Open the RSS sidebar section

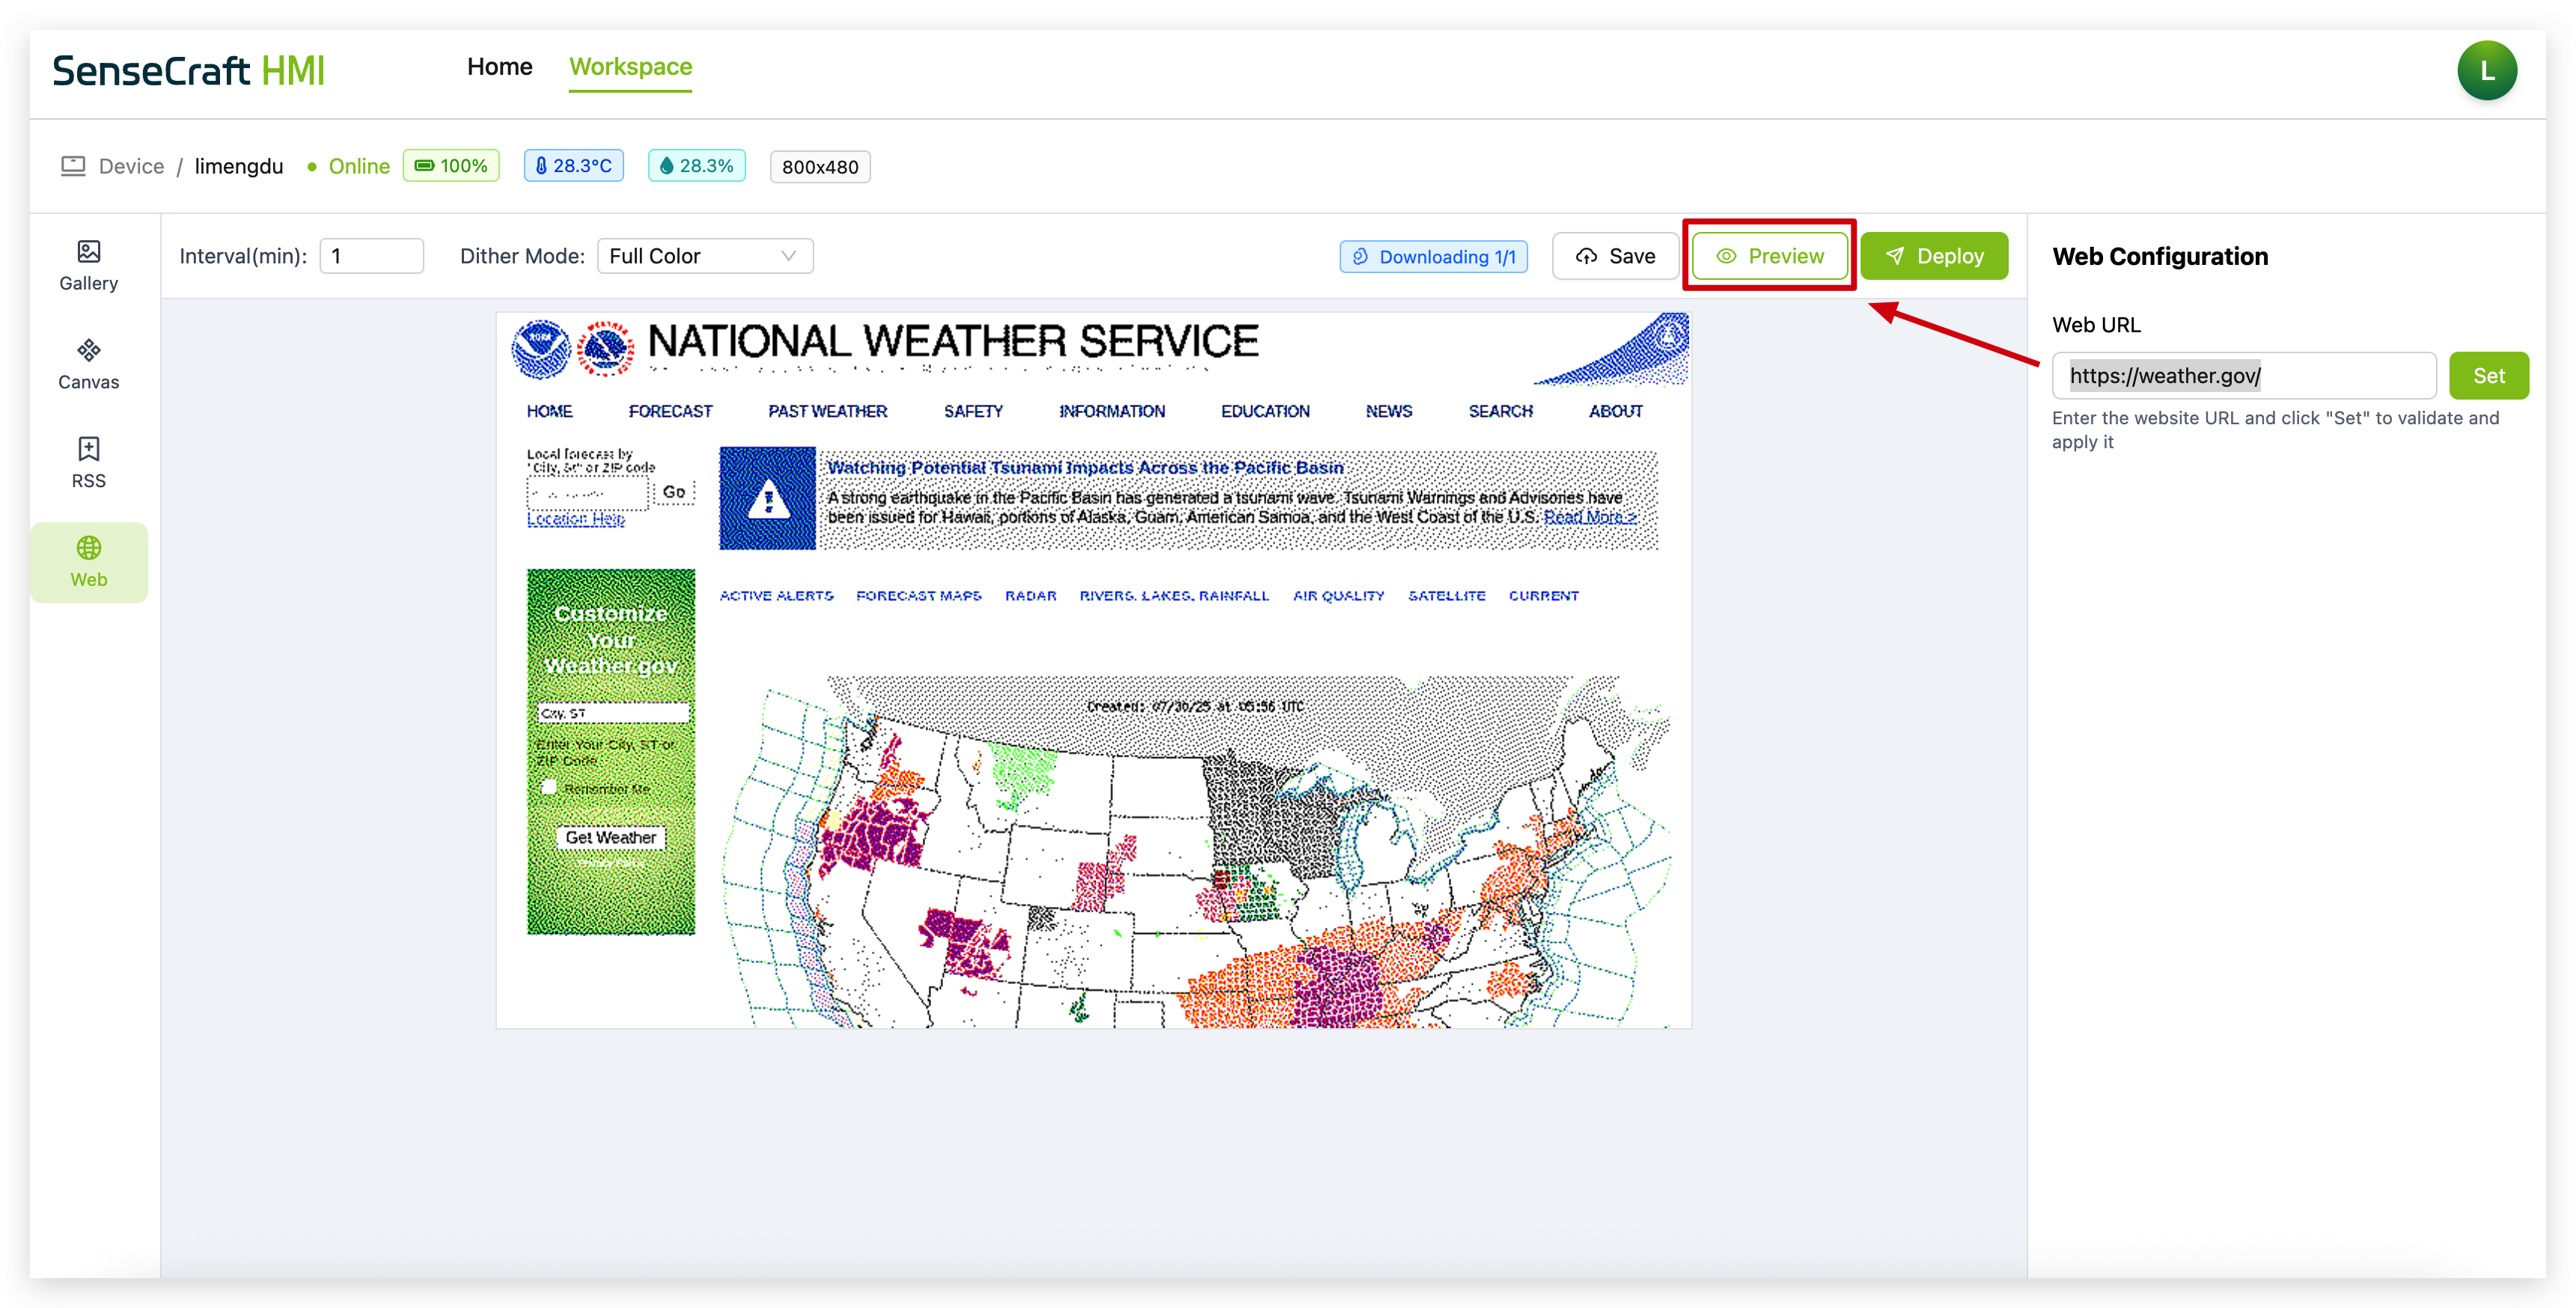[88, 464]
